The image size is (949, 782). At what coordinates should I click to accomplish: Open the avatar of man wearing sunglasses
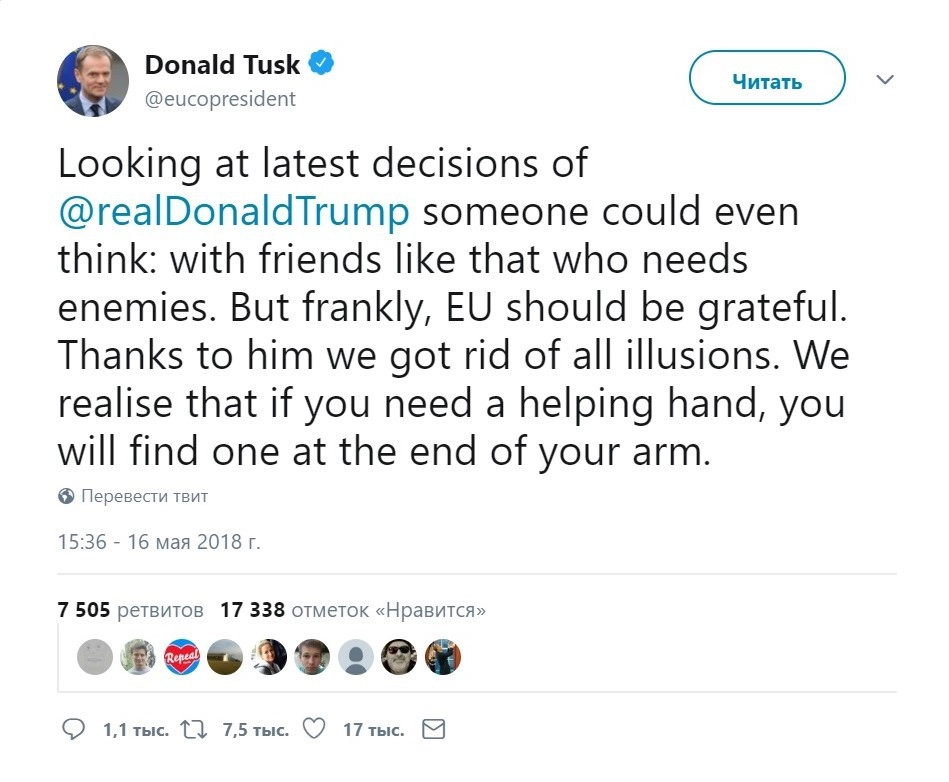400,657
